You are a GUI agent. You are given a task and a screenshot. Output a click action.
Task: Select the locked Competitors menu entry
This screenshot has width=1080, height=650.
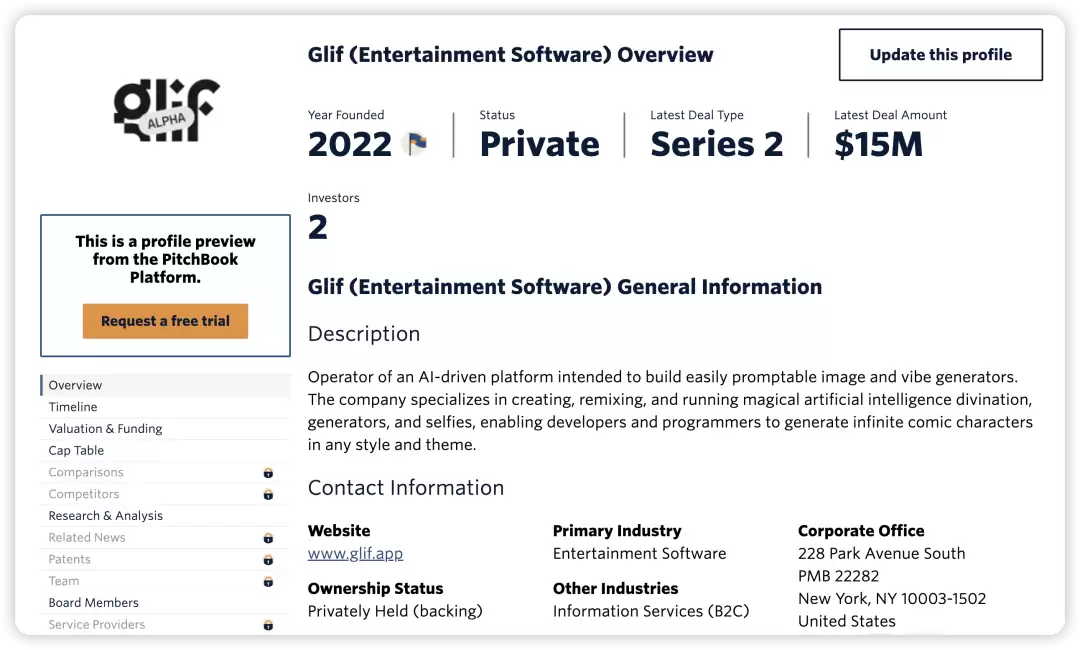point(165,494)
